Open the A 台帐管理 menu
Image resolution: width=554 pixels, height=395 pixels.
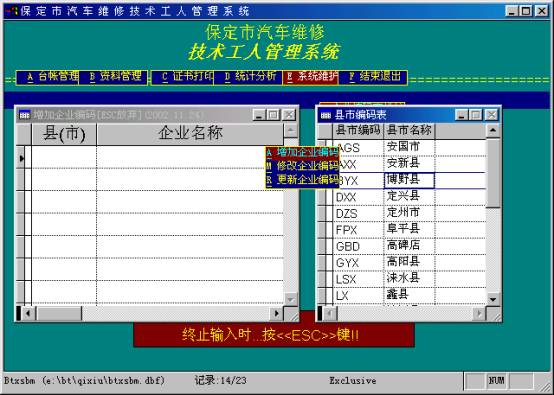(48, 77)
